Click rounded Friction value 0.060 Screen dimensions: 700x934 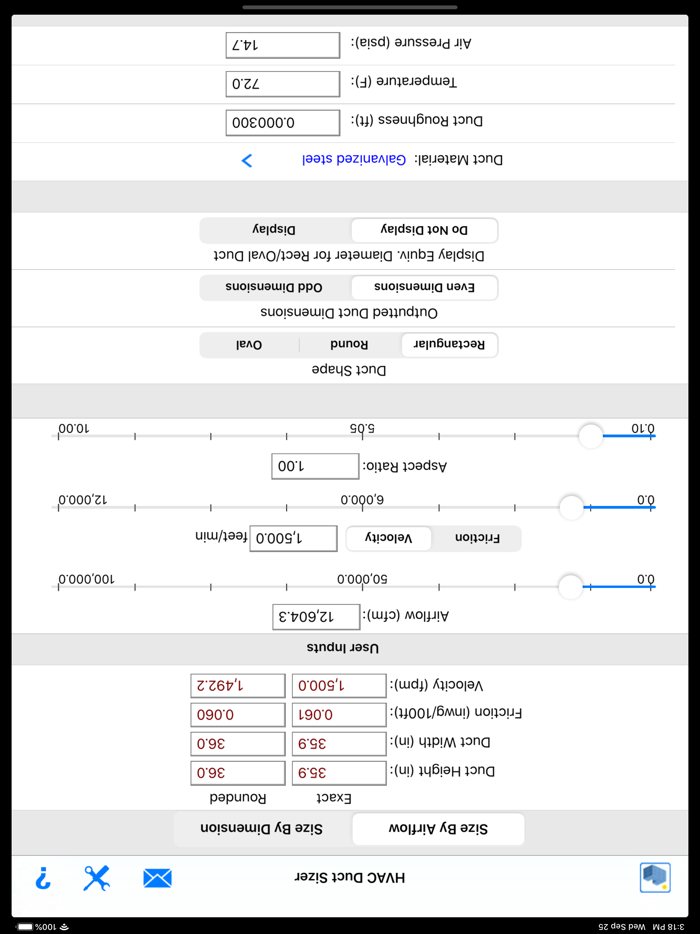[x=238, y=715]
